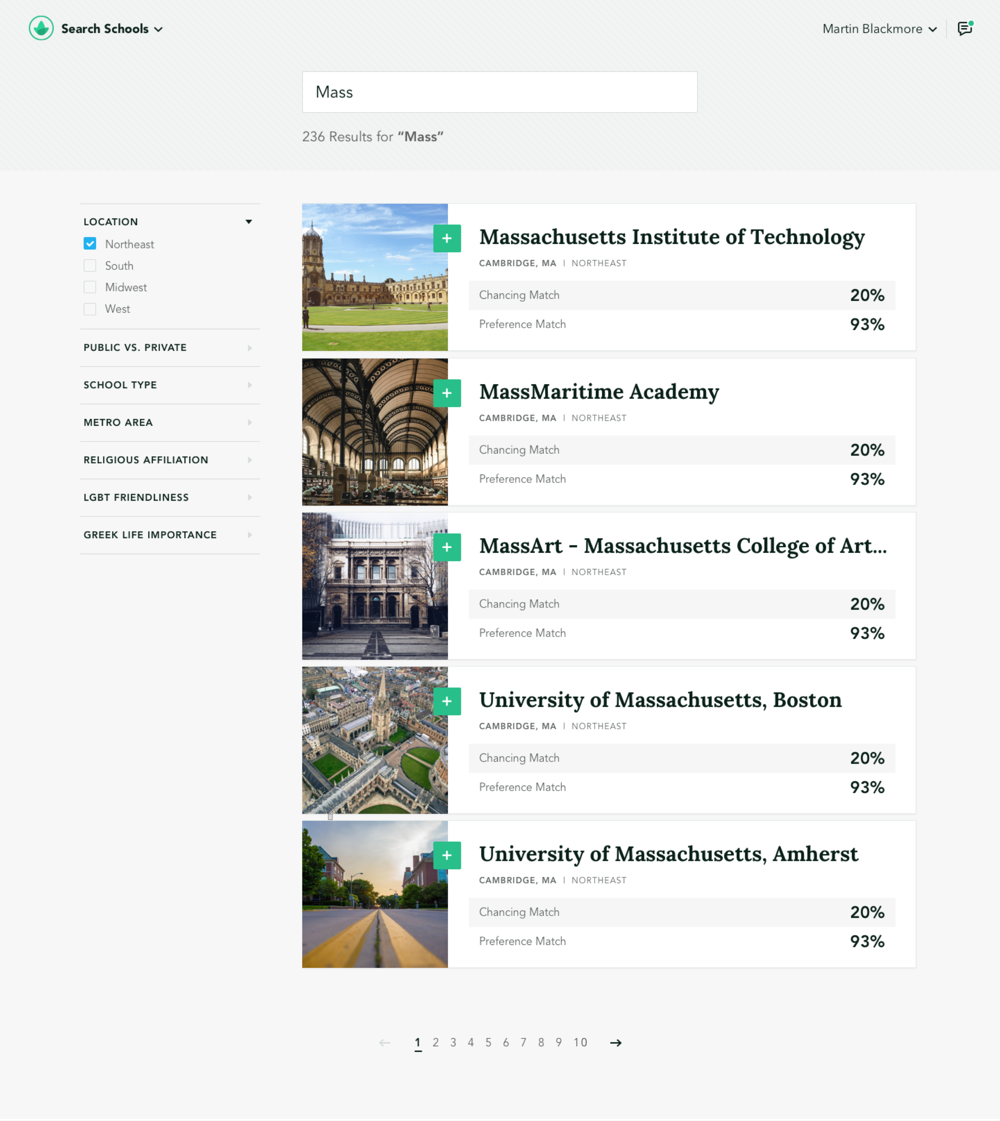Open MassMaritime Academy title
This screenshot has height=1121, width=1000.
[x=599, y=392]
